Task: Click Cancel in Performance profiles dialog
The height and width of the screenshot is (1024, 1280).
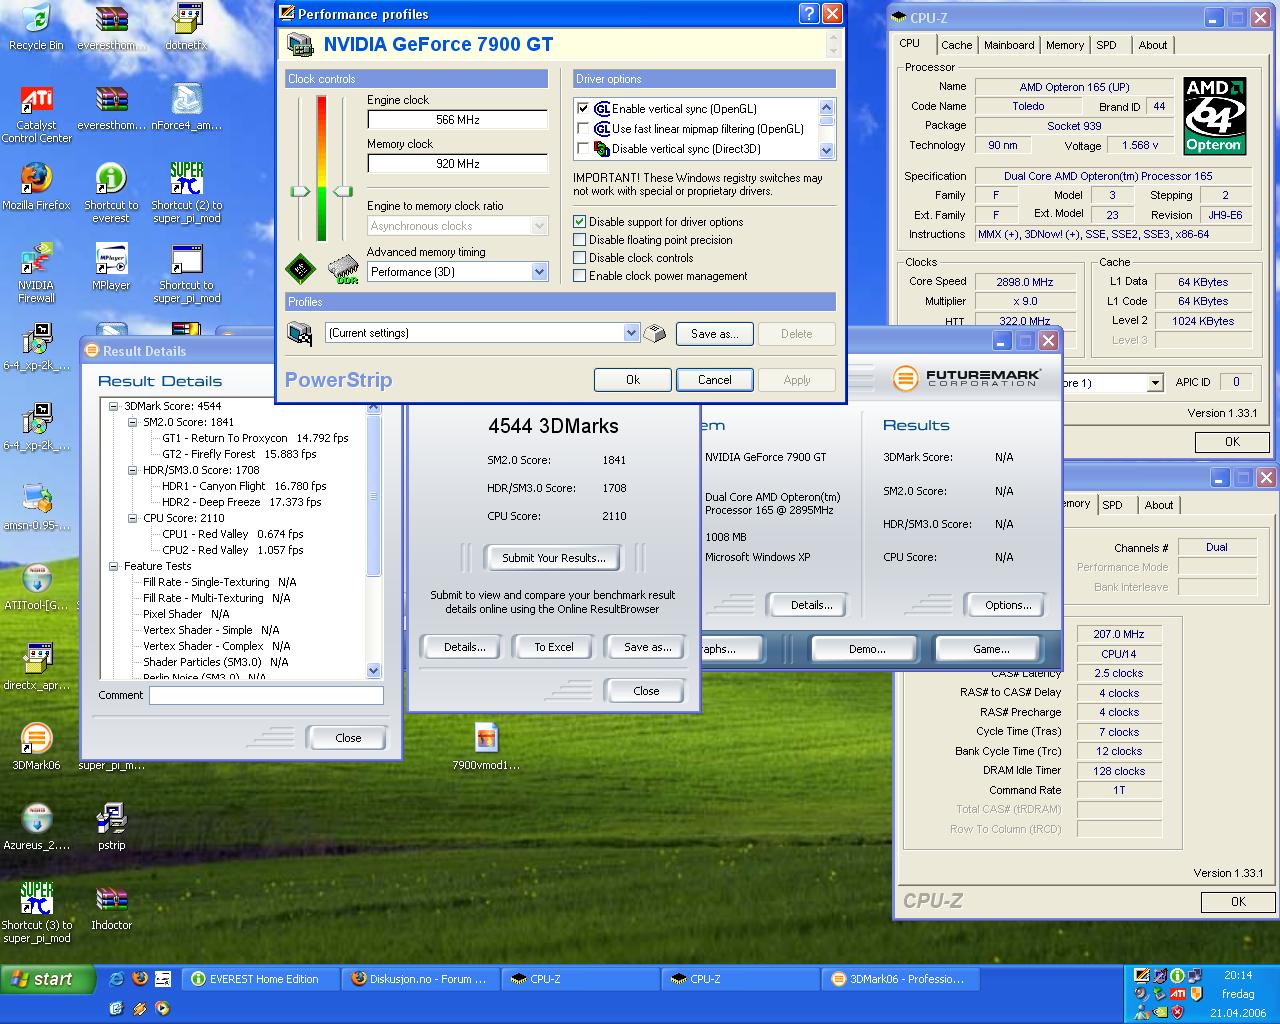Action: point(714,380)
